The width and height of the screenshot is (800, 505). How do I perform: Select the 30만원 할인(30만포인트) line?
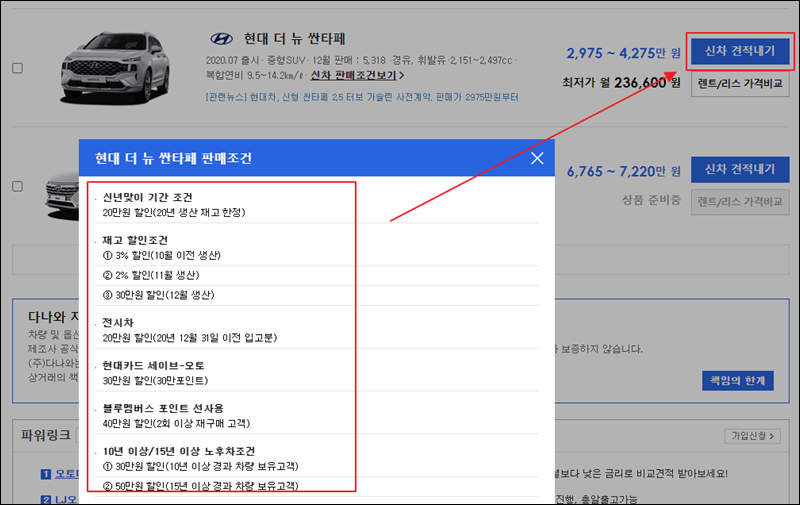[x=155, y=381]
